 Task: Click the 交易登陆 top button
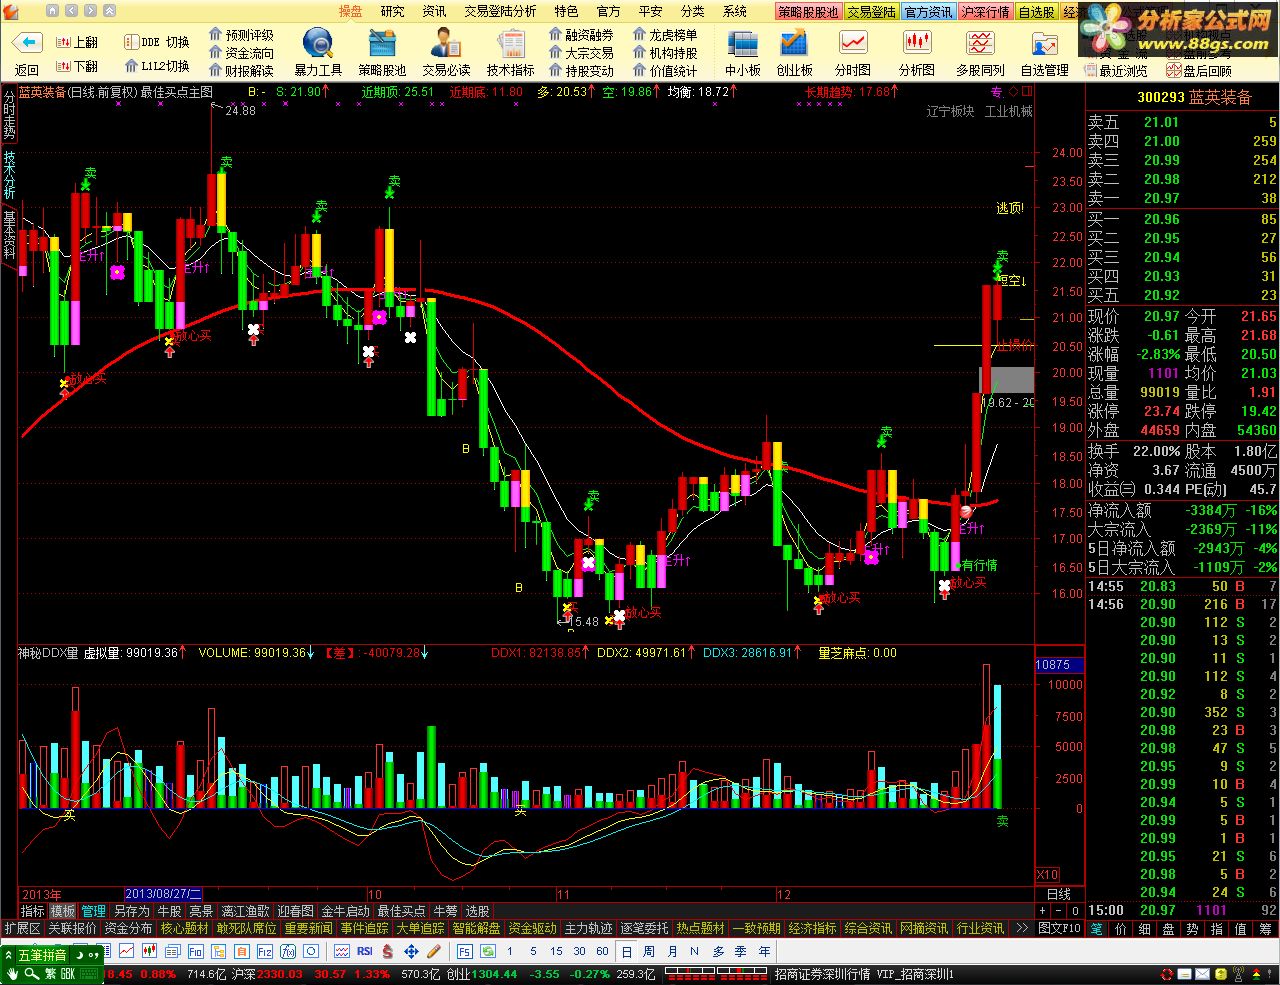[x=871, y=12]
